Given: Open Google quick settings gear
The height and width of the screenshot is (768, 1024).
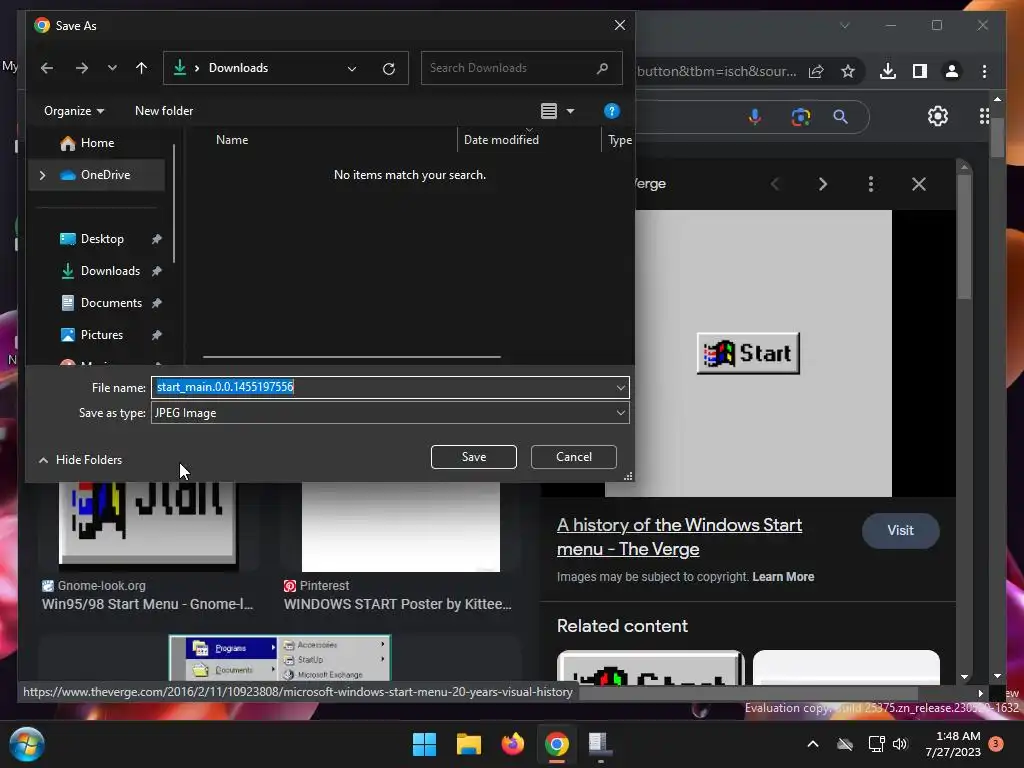Looking at the screenshot, I should pos(938,116).
